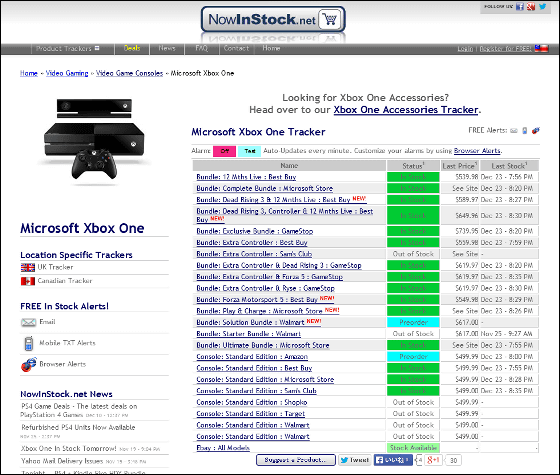The width and height of the screenshot is (560, 475).
Task: Click the Facebook follow icon in header
Action: point(520,6)
